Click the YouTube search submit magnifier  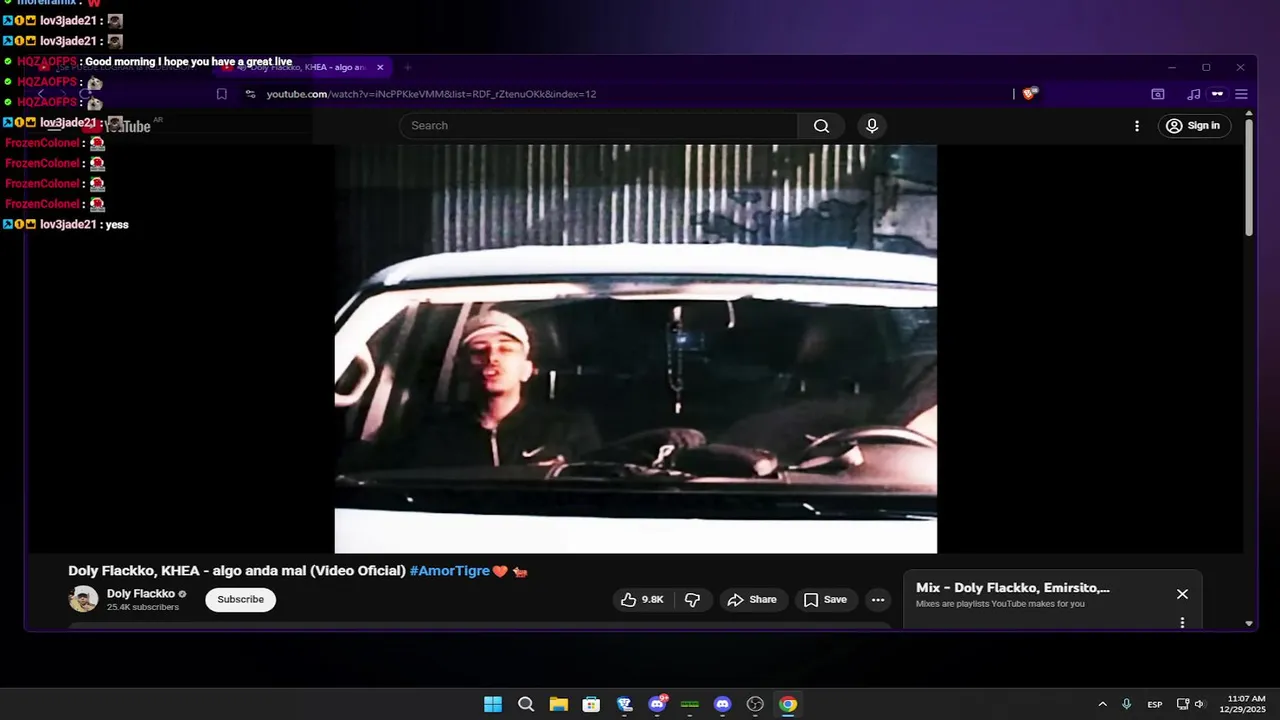click(x=821, y=126)
